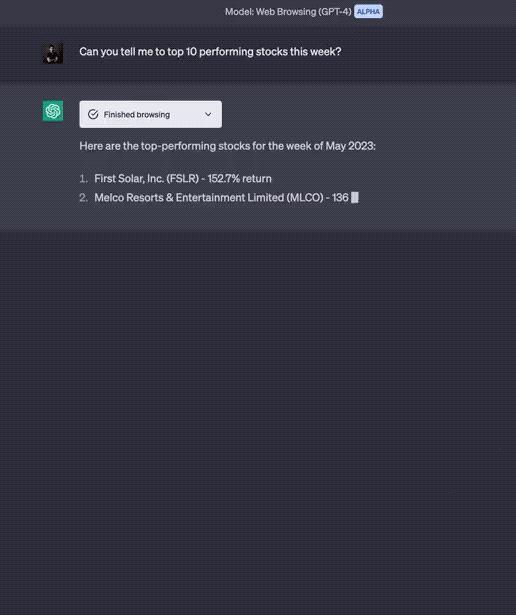Click the green ChatGPT logo avatar
Viewport: 516px width, 615px height.
click(53, 111)
